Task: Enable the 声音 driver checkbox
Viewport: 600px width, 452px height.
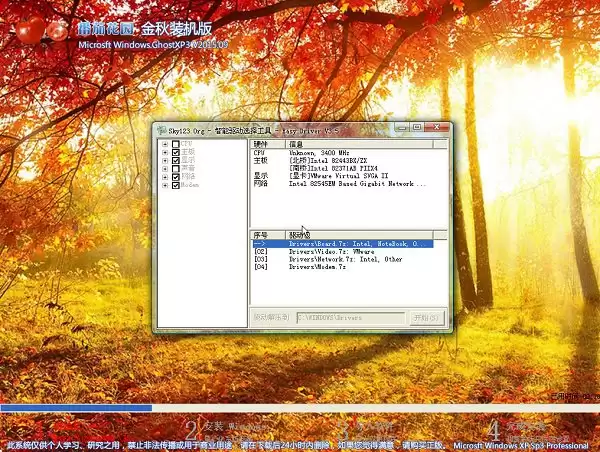Action: click(x=176, y=168)
